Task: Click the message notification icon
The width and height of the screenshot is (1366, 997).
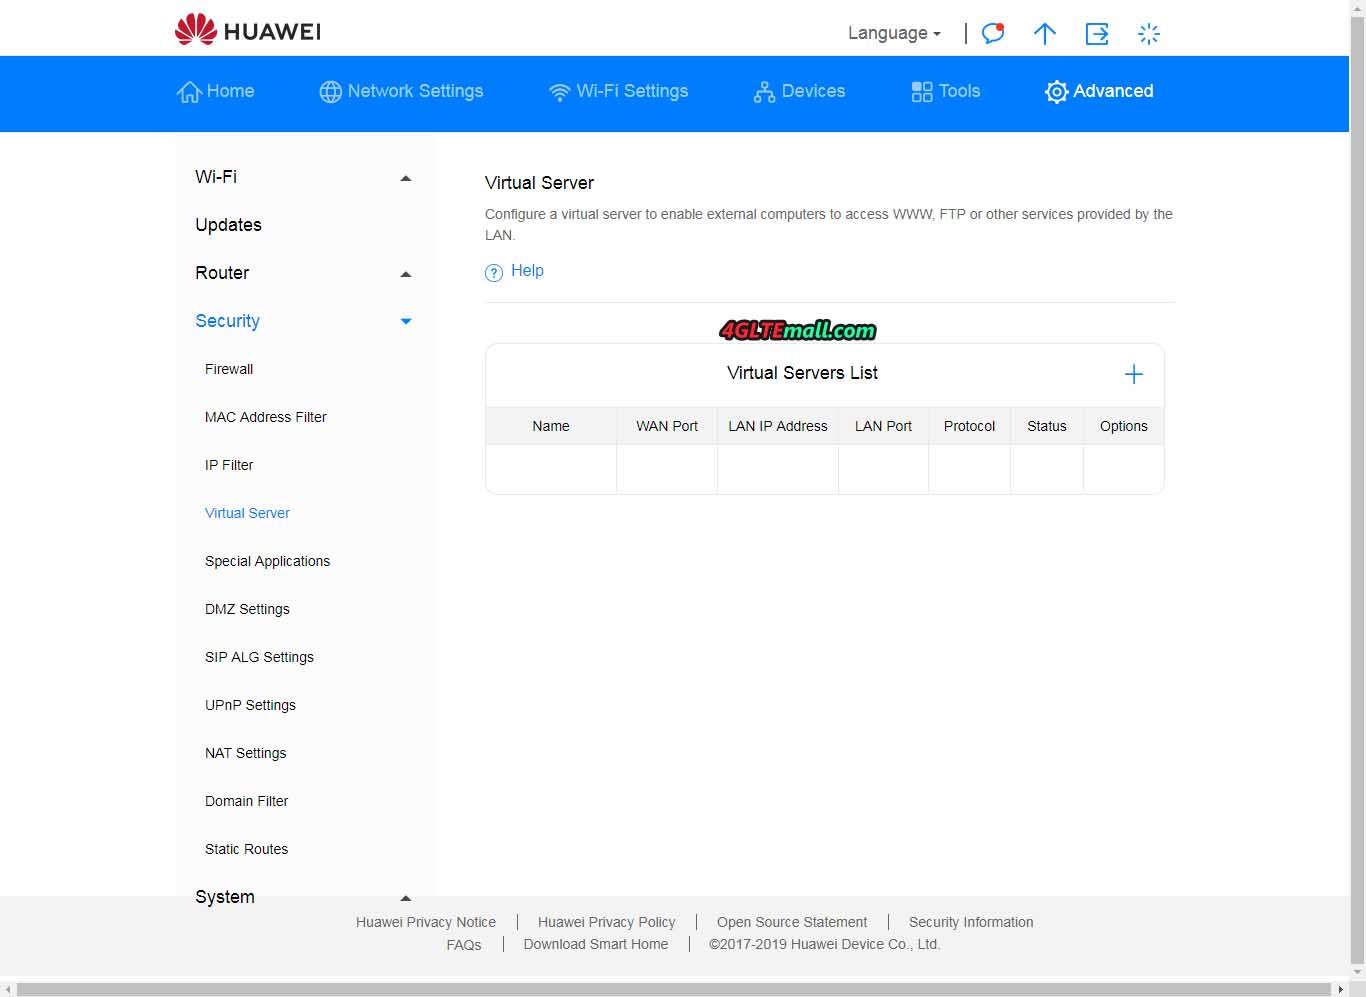Action: coord(992,33)
